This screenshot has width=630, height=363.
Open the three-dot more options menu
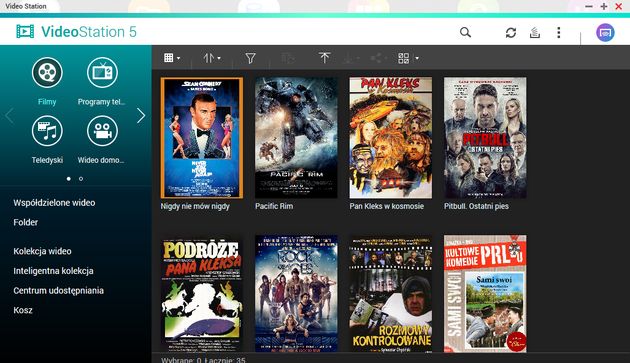coord(558,33)
